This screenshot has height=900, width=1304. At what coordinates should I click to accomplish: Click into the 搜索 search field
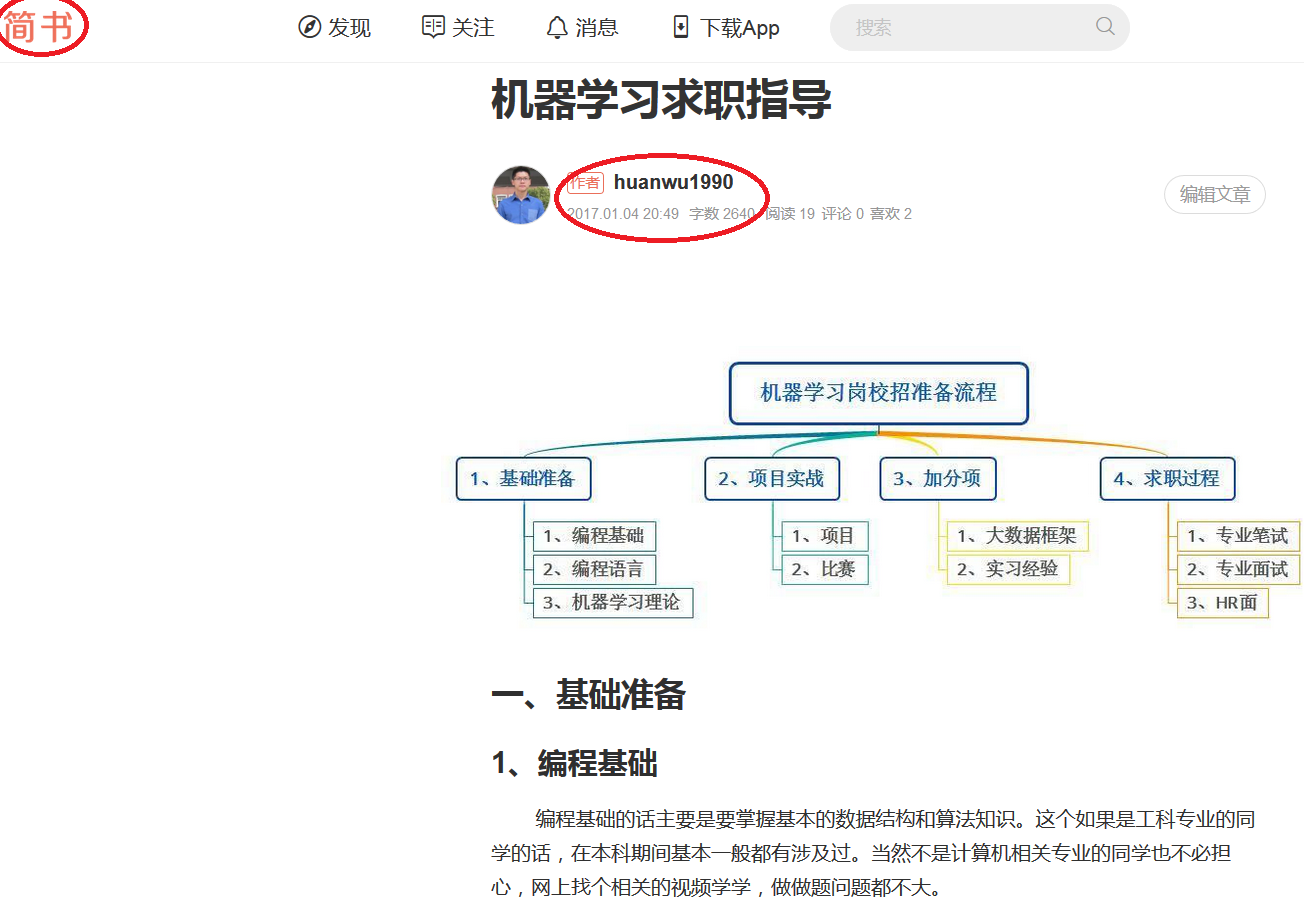pyautogui.click(x=980, y=27)
